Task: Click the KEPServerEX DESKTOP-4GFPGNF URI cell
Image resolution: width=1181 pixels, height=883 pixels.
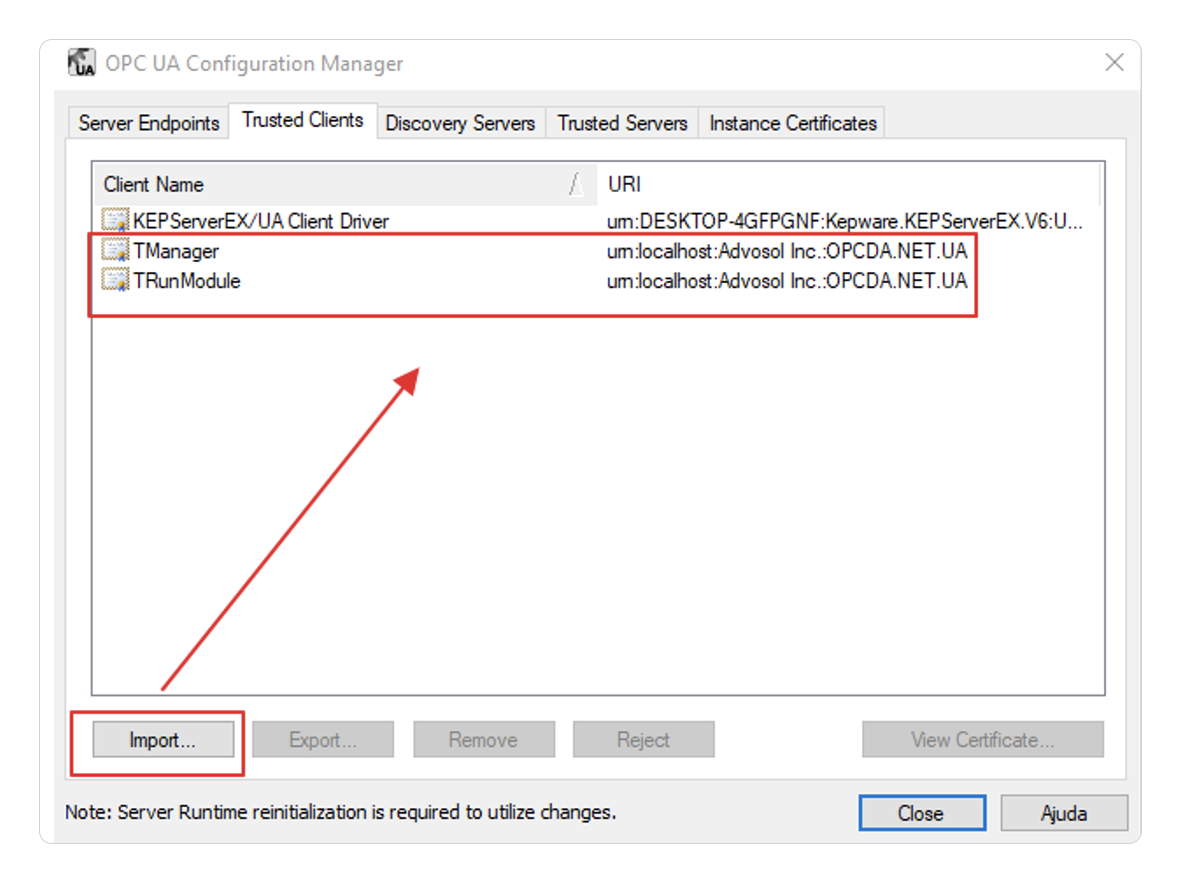Action: pos(844,221)
